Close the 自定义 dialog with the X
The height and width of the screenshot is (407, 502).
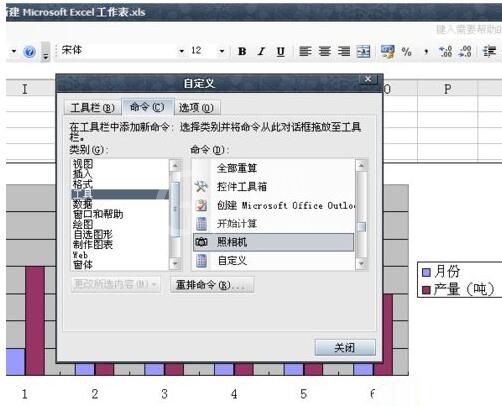coord(368,79)
